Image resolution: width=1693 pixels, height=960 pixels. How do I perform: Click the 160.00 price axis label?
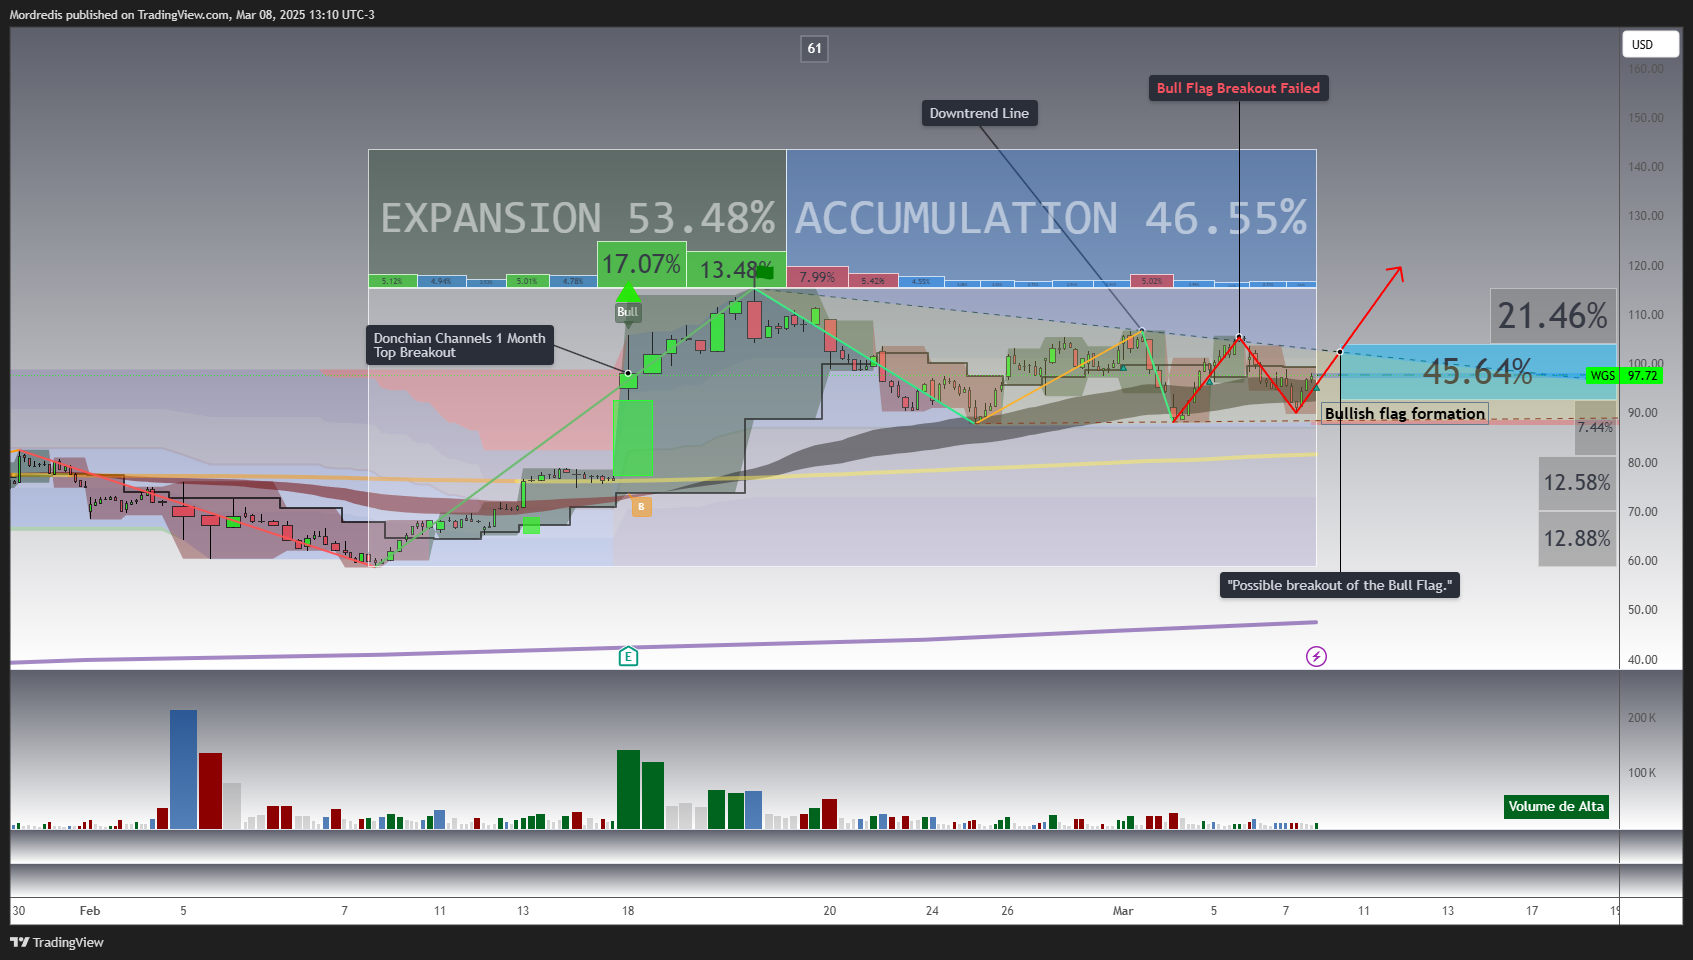tap(1645, 69)
